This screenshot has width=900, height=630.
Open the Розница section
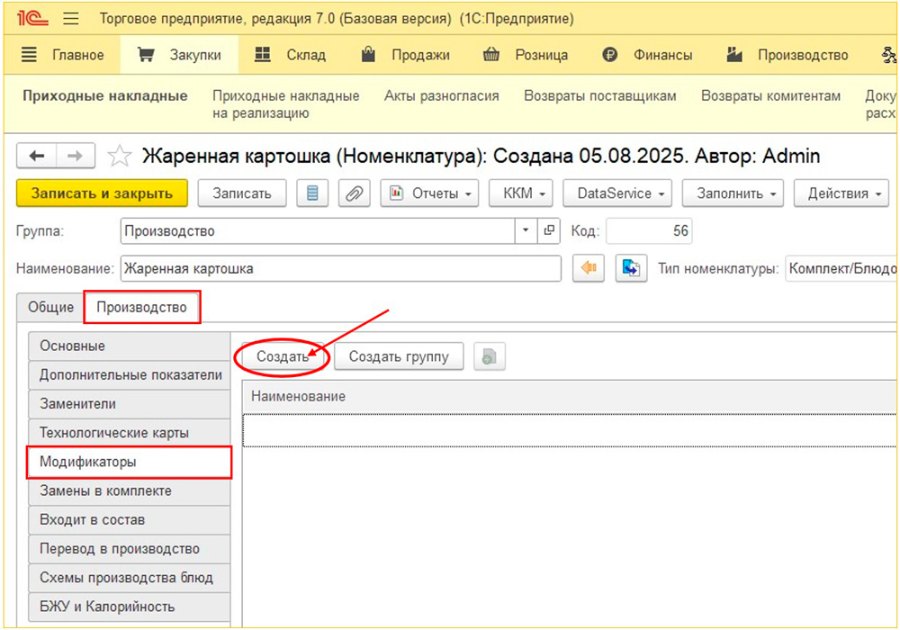[526, 55]
